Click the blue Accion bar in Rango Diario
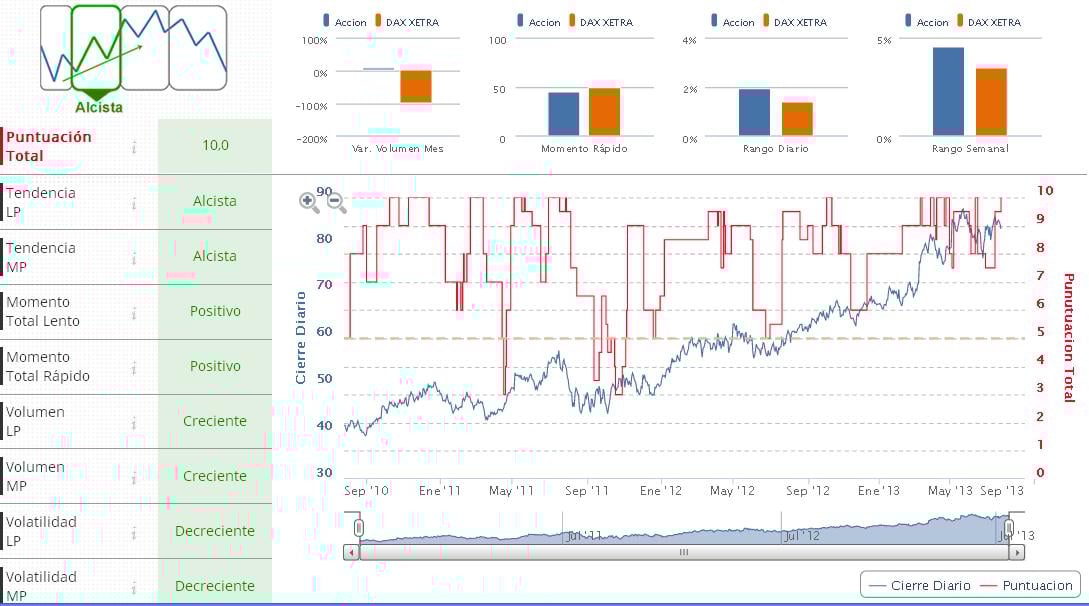 tap(754, 112)
